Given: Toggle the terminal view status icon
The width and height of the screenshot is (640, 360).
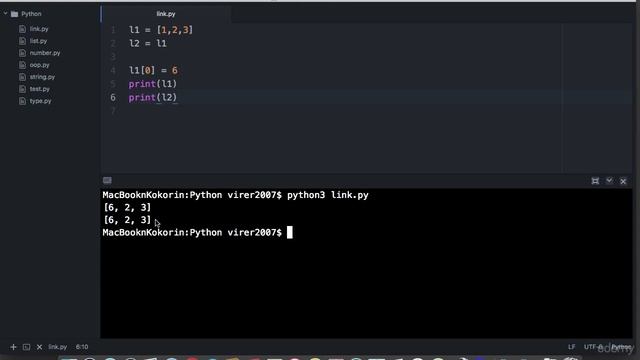Looking at the screenshot, I should click(x=27, y=347).
